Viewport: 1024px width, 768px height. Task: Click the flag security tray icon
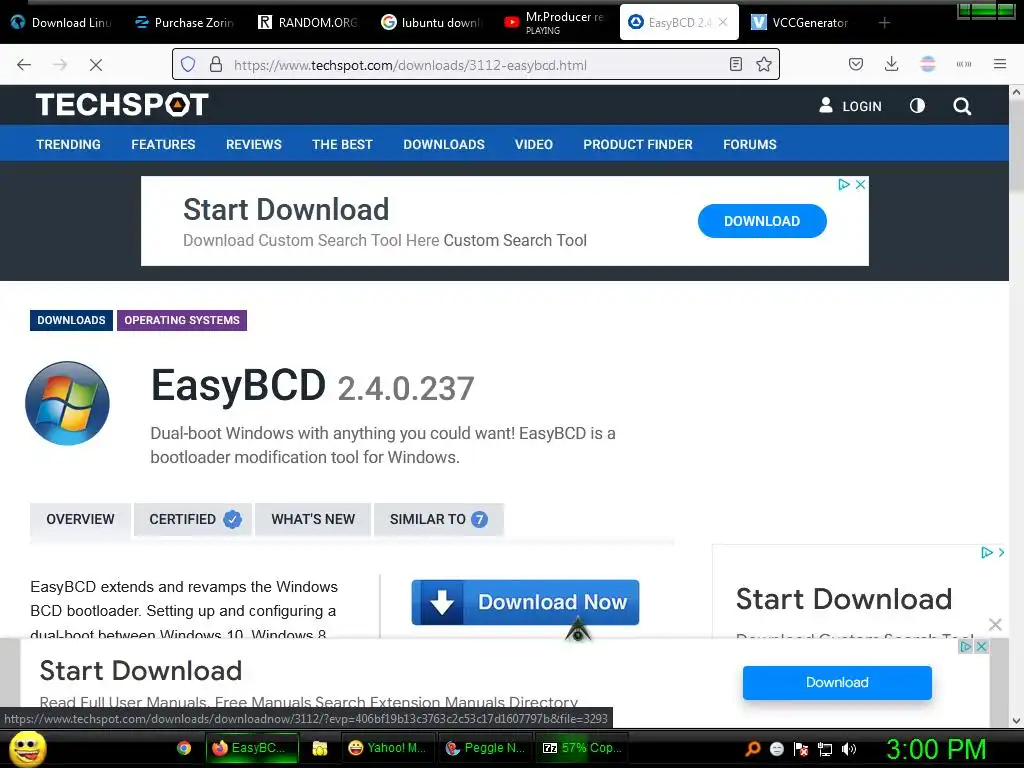[x=801, y=749]
